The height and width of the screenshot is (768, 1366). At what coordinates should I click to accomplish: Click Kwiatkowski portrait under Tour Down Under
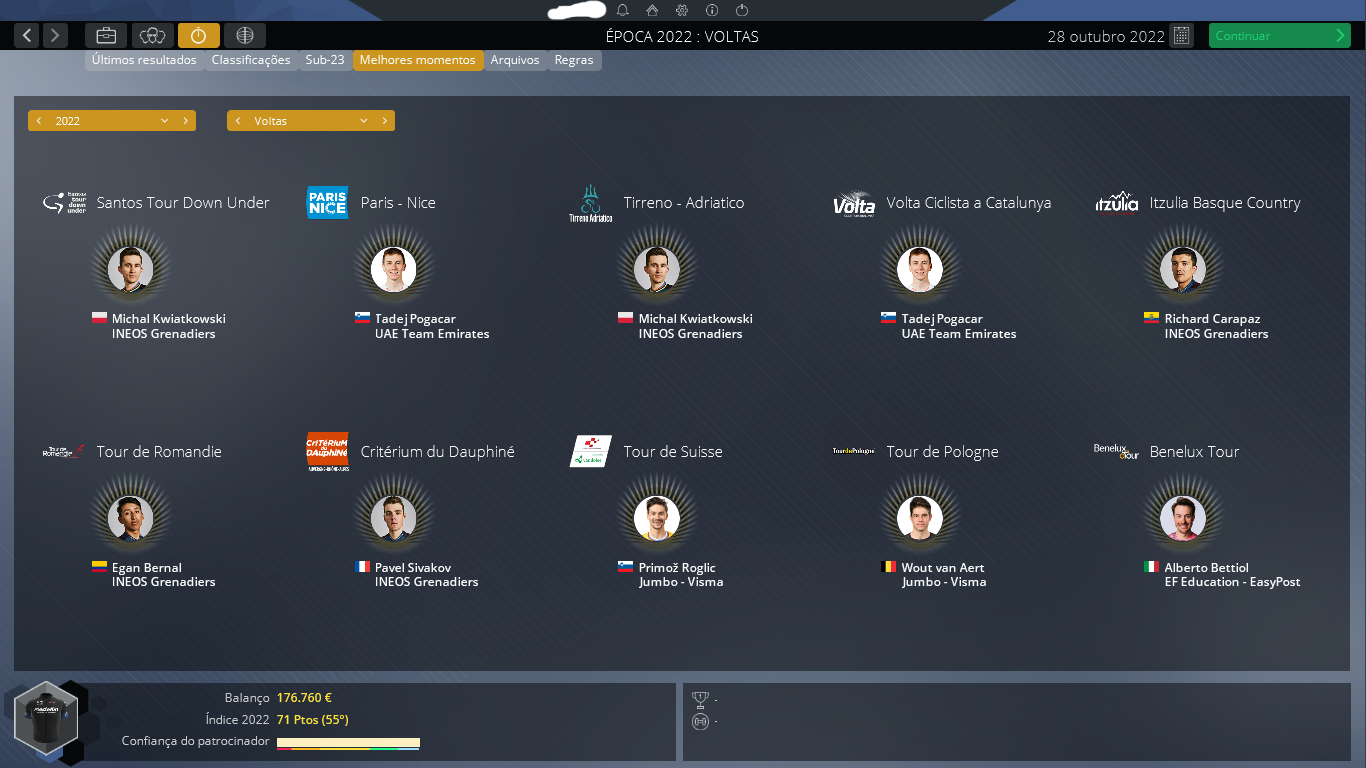[x=130, y=270]
